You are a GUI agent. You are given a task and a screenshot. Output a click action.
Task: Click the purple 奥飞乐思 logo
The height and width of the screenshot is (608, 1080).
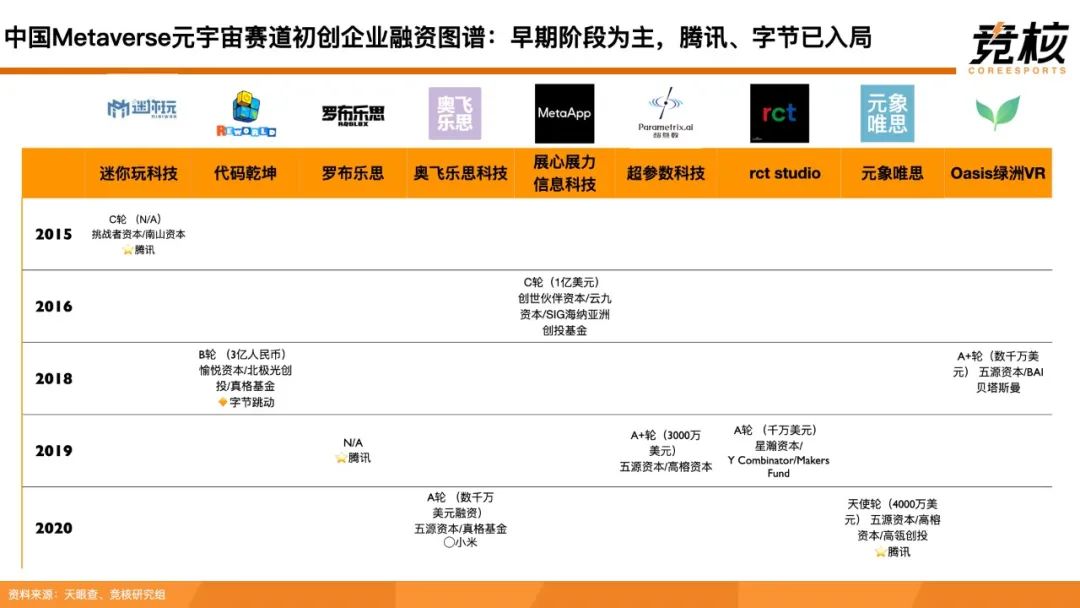pyautogui.click(x=455, y=113)
